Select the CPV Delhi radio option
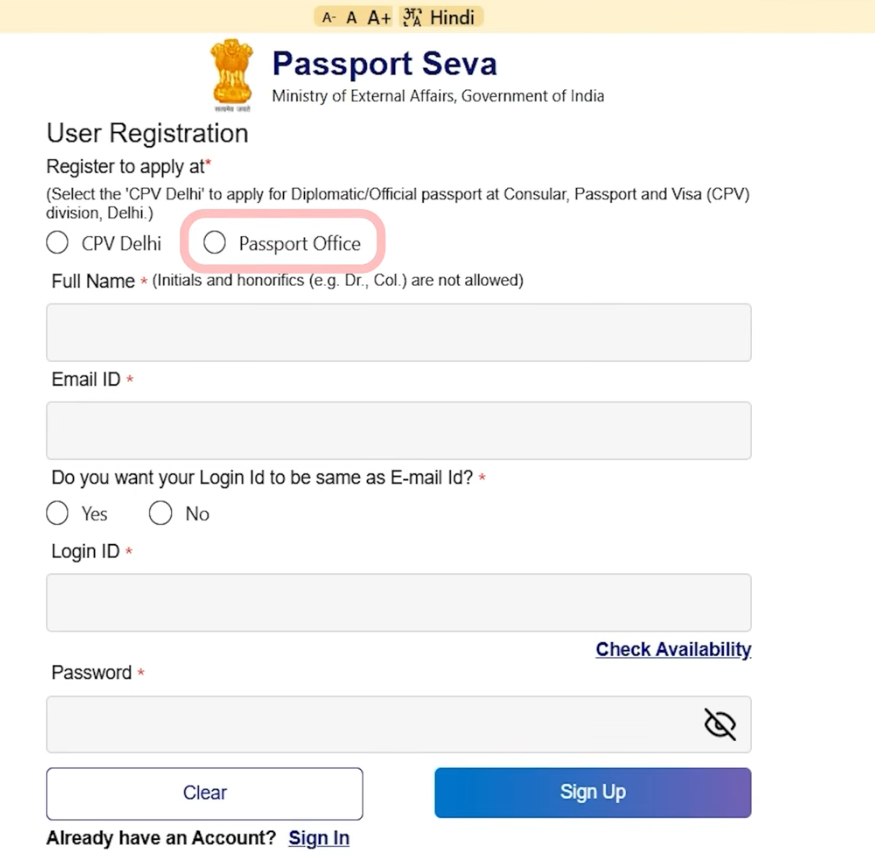This screenshot has height=855, width=875. (x=58, y=243)
